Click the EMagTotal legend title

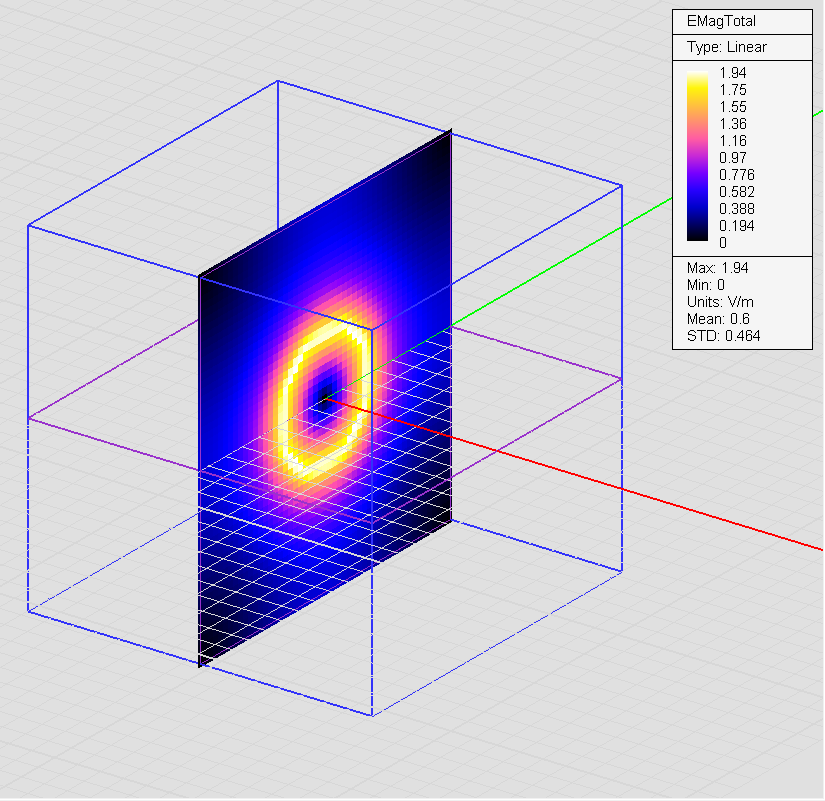pos(718,23)
